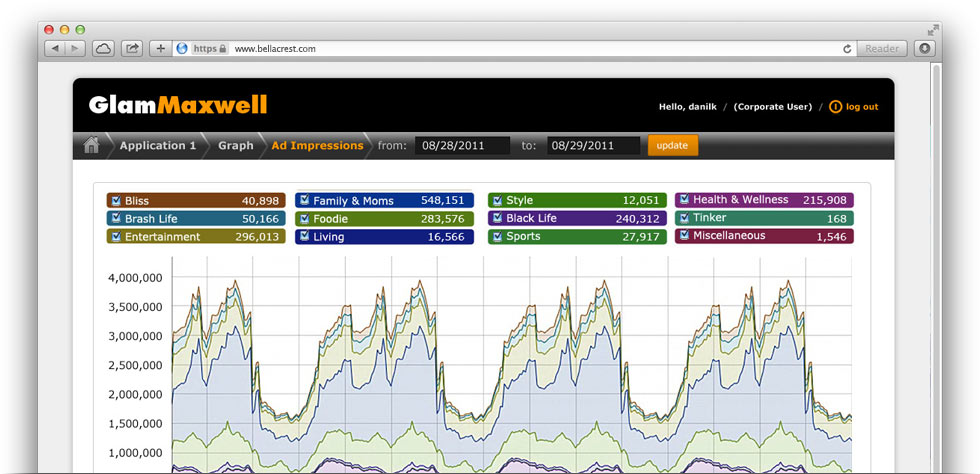Click the Black Life value 240,312
The width and height of the screenshot is (980, 474).
(x=637, y=219)
